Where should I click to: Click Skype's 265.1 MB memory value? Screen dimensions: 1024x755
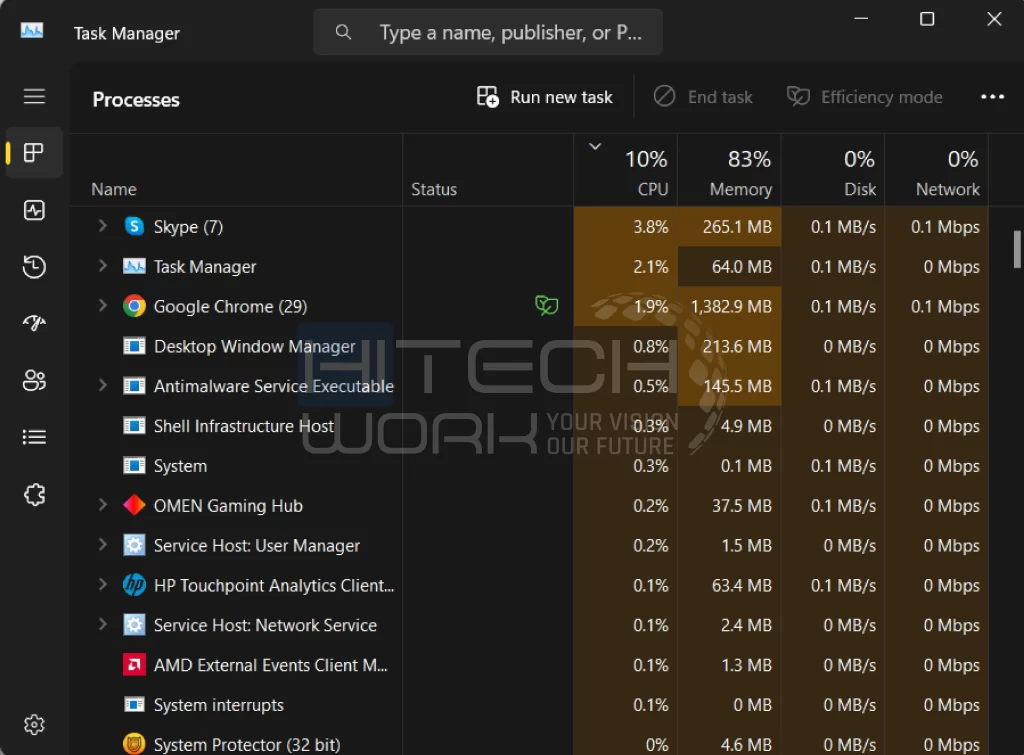(737, 227)
